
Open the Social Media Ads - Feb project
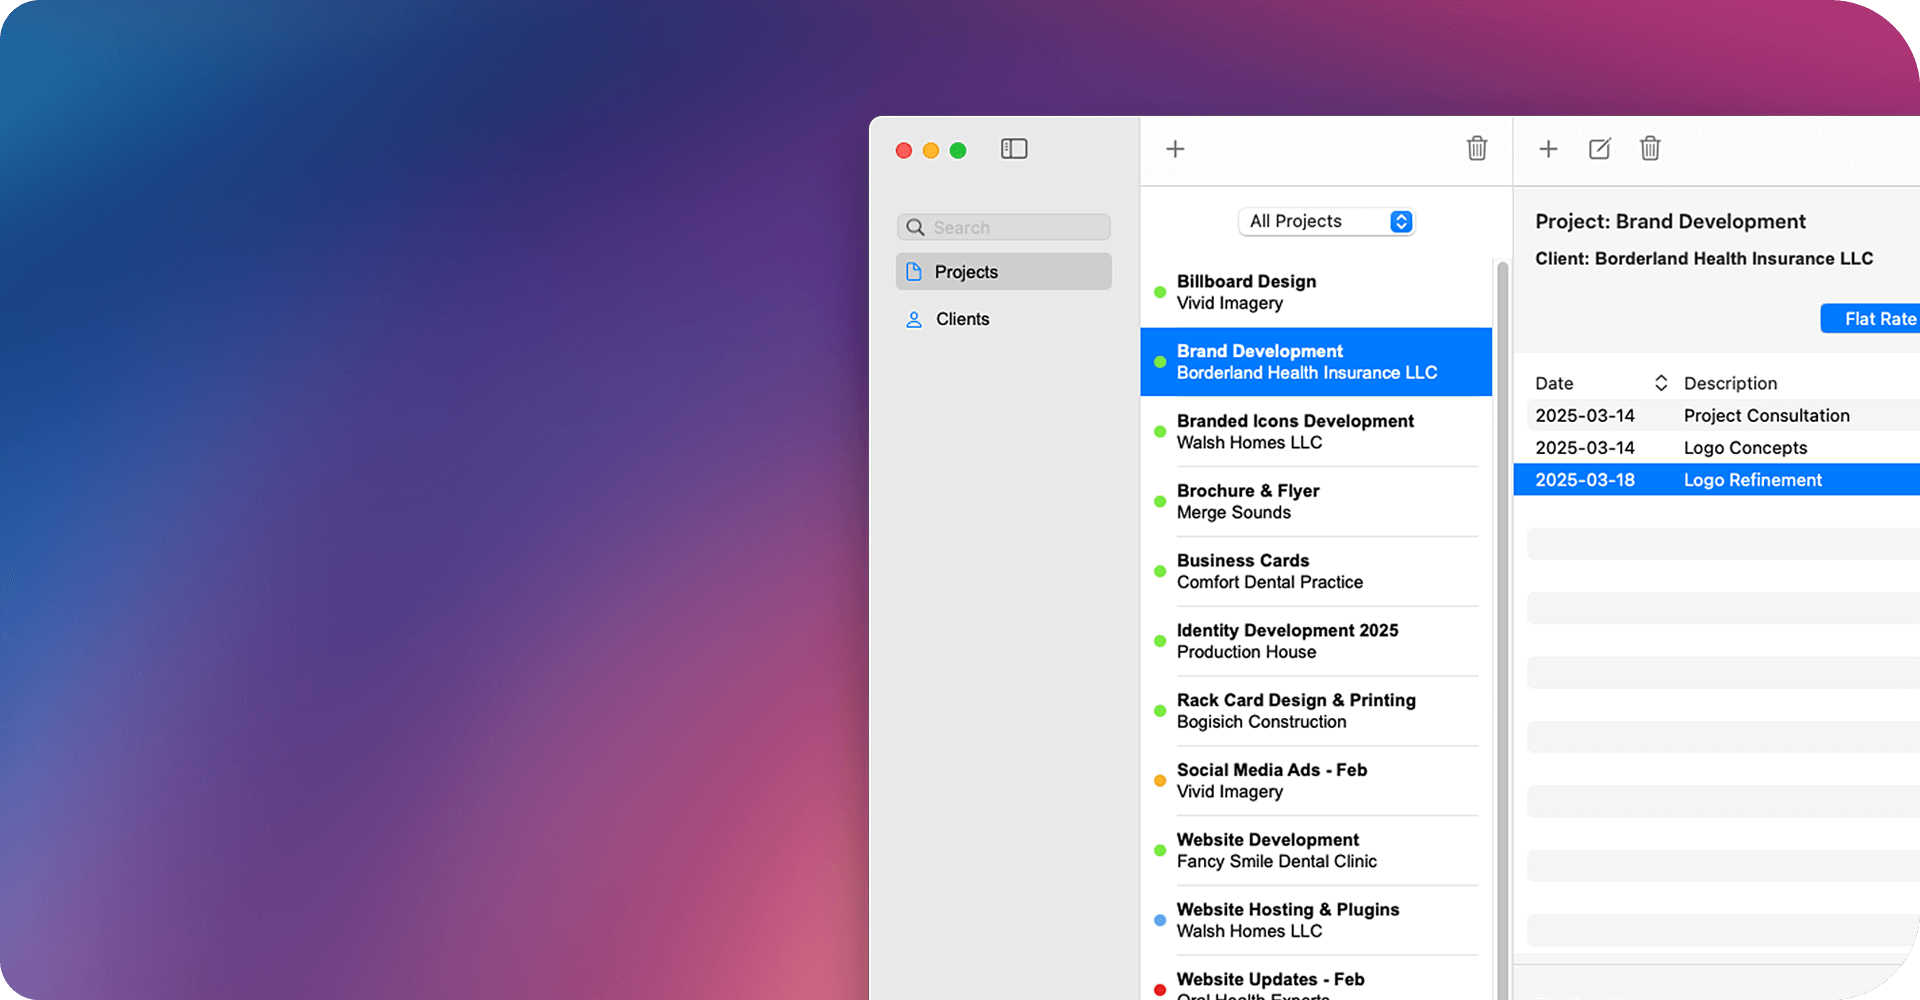point(1316,781)
